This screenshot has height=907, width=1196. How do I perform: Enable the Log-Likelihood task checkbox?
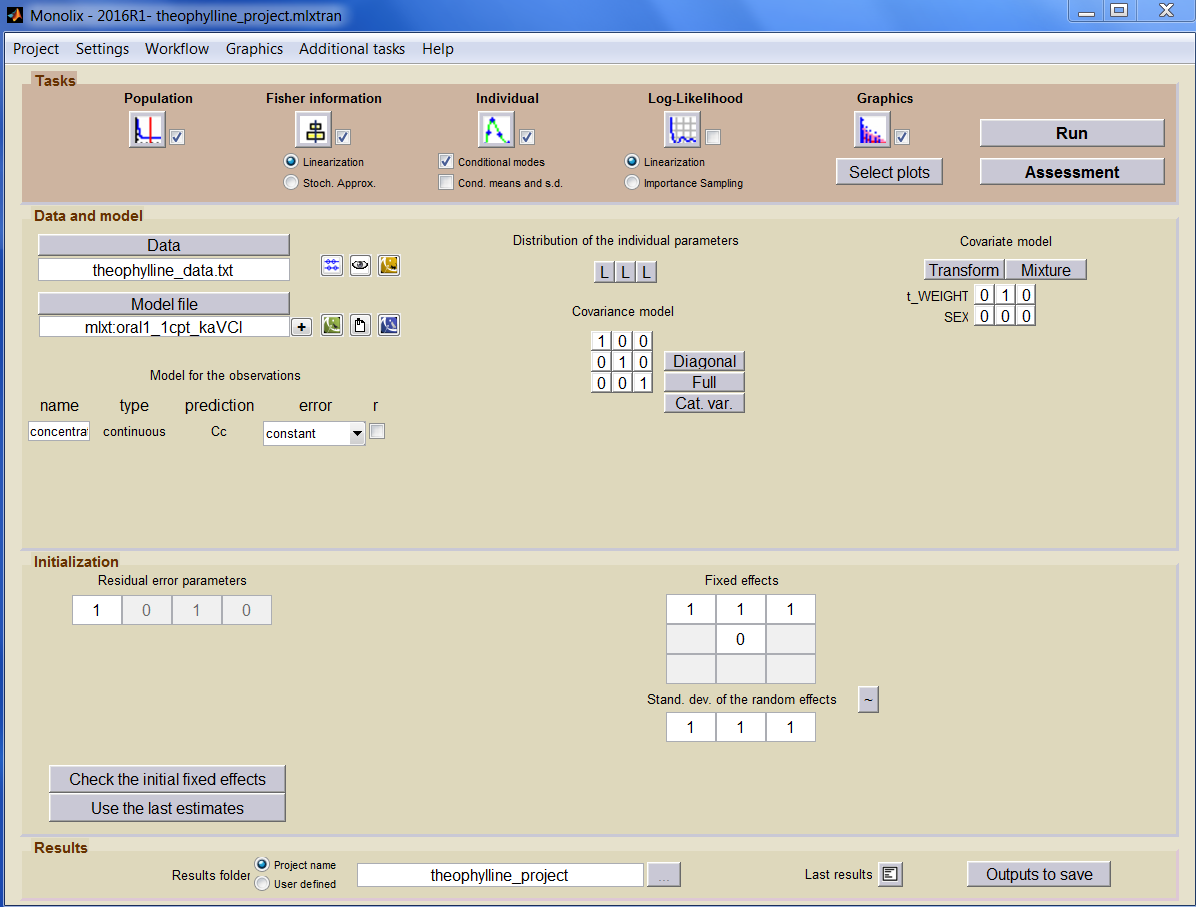click(x=713, y=138)
